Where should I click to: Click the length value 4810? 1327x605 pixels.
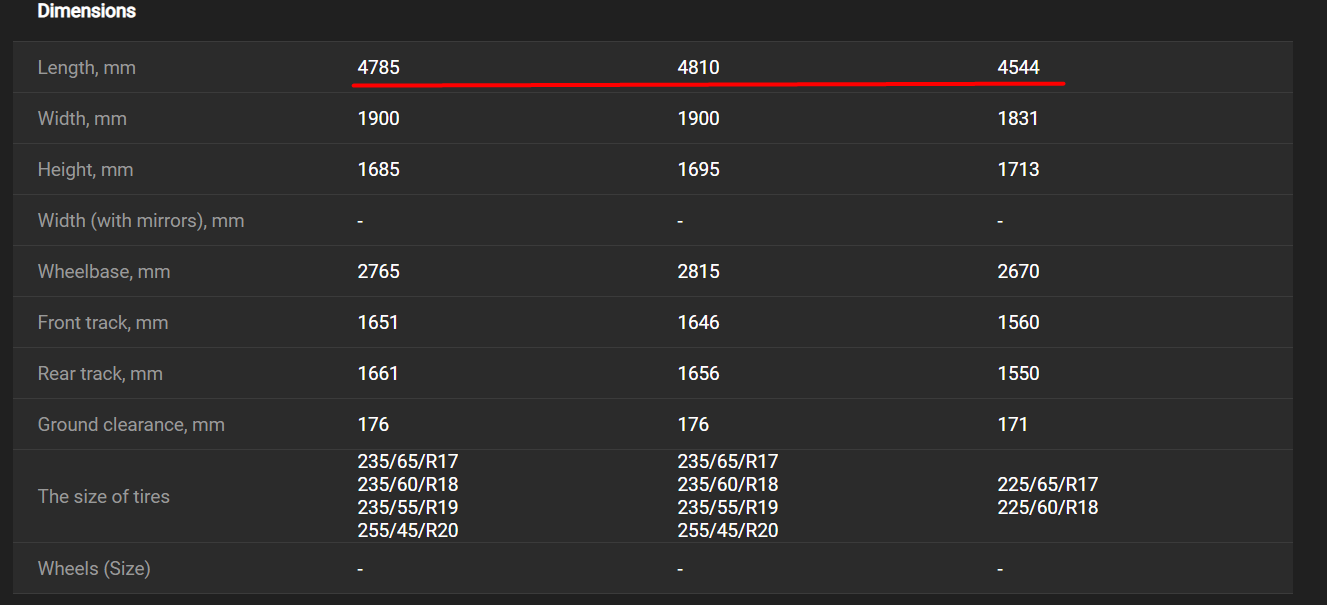[699, 68]
